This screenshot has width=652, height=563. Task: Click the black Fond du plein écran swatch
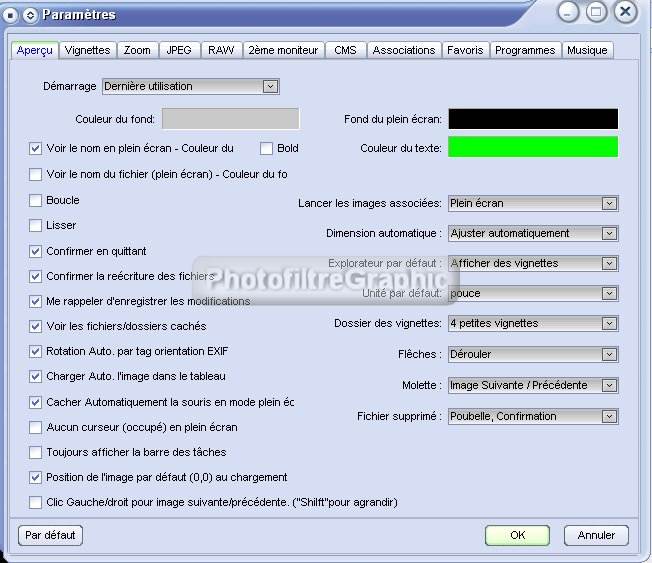point(533,119)
